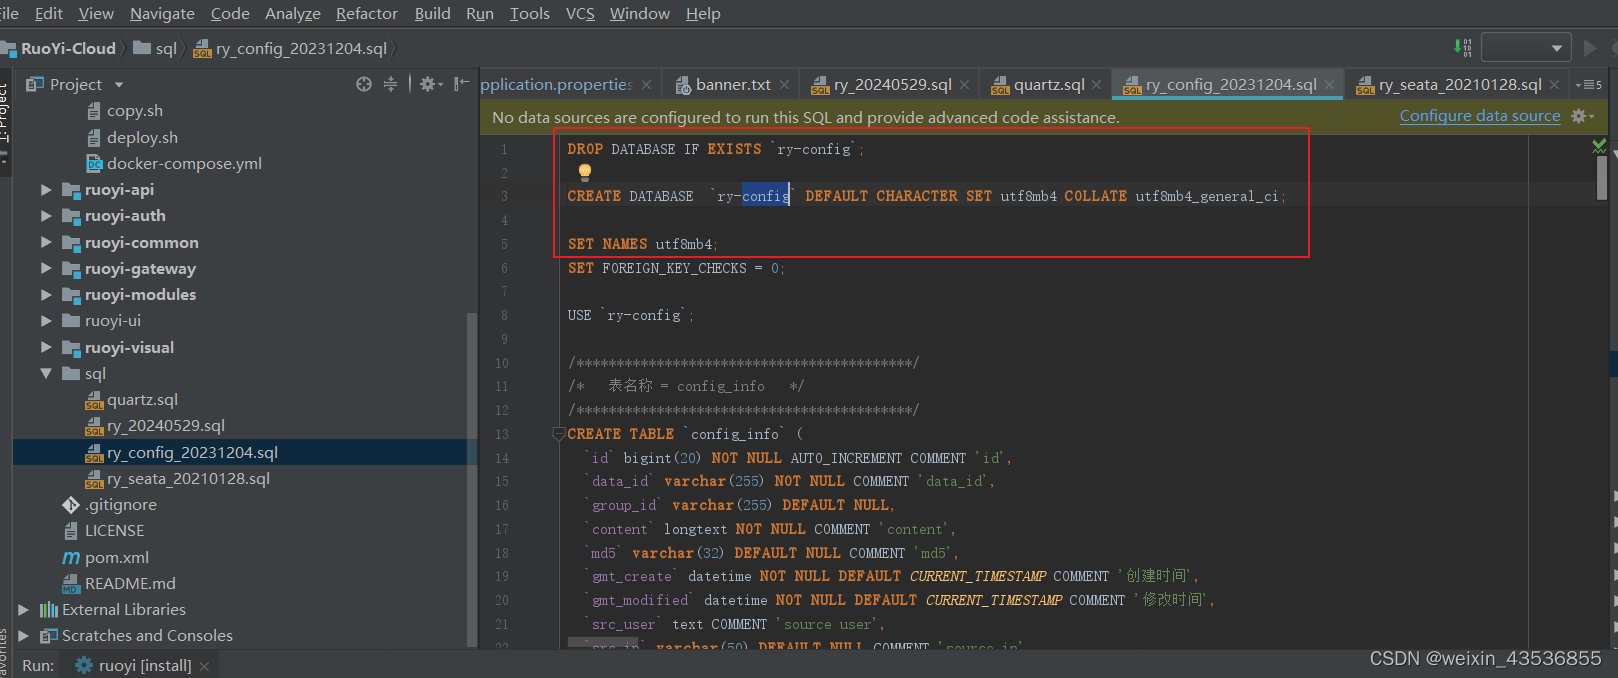Select docker-compose.yml file
The height and width of the screenshot is (678, 1618).
point(184,163)
